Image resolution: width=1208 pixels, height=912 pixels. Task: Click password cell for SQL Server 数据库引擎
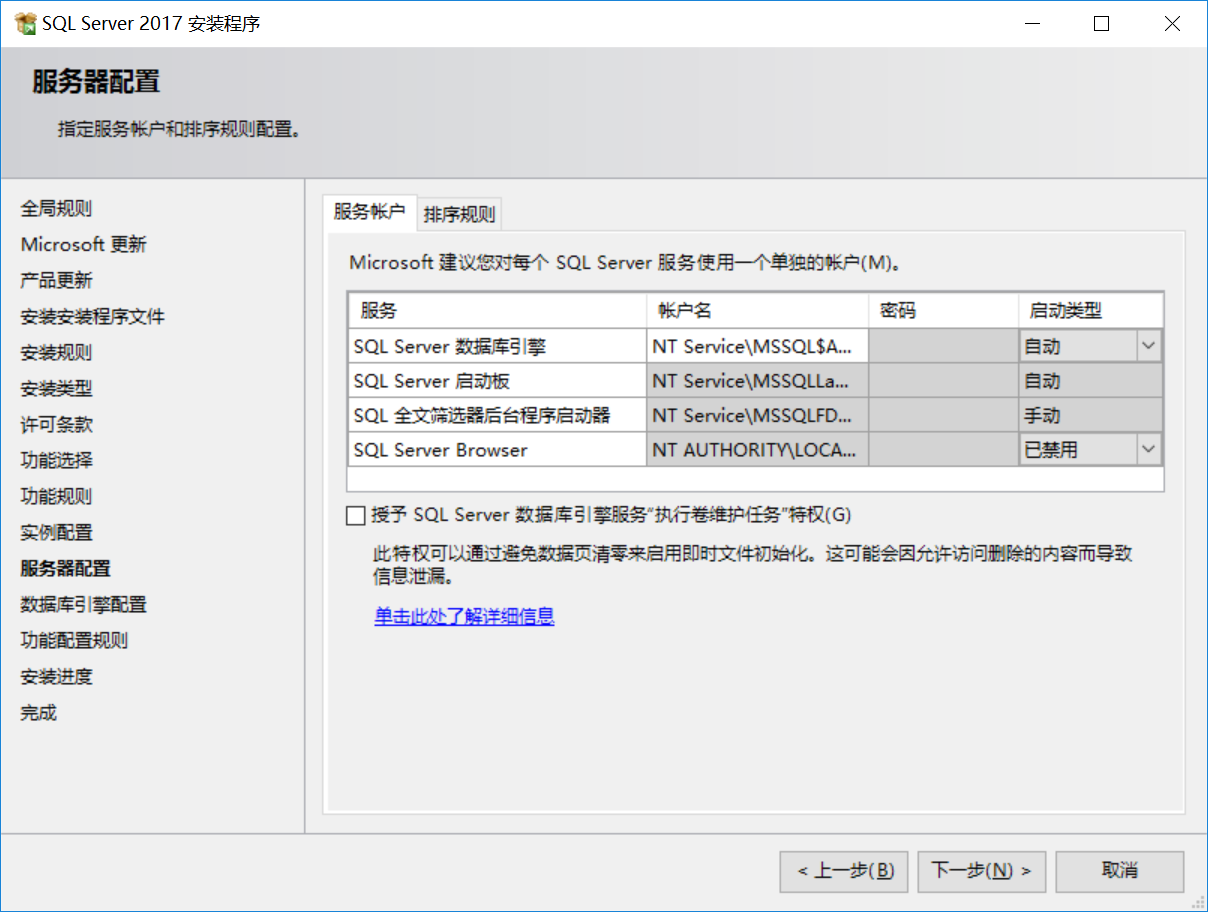point(944,346)
